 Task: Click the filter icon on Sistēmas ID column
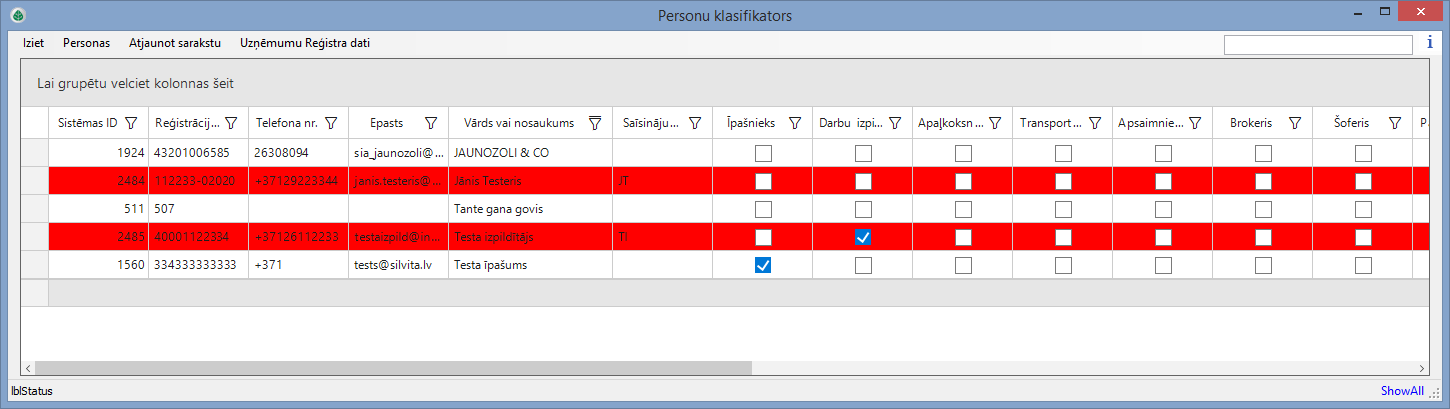130,123
